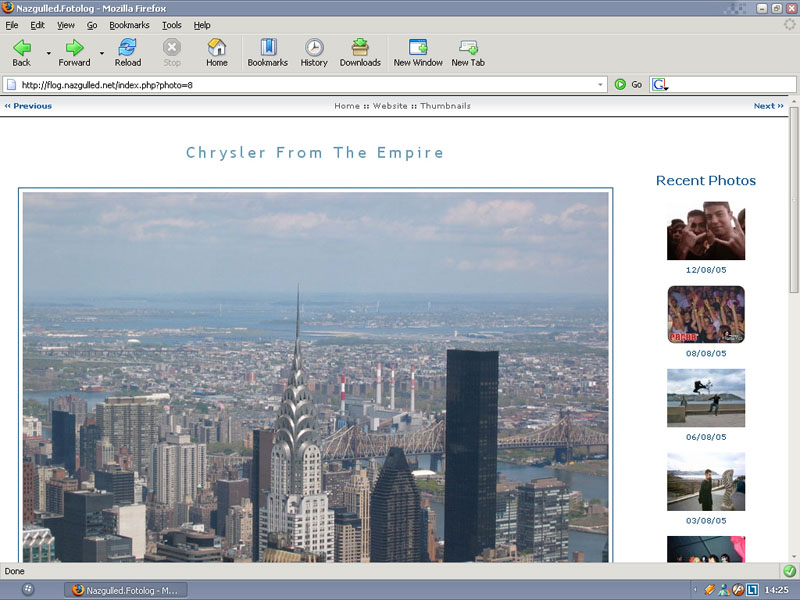Click the greyed-out Stop button

[x=171, y=53]
